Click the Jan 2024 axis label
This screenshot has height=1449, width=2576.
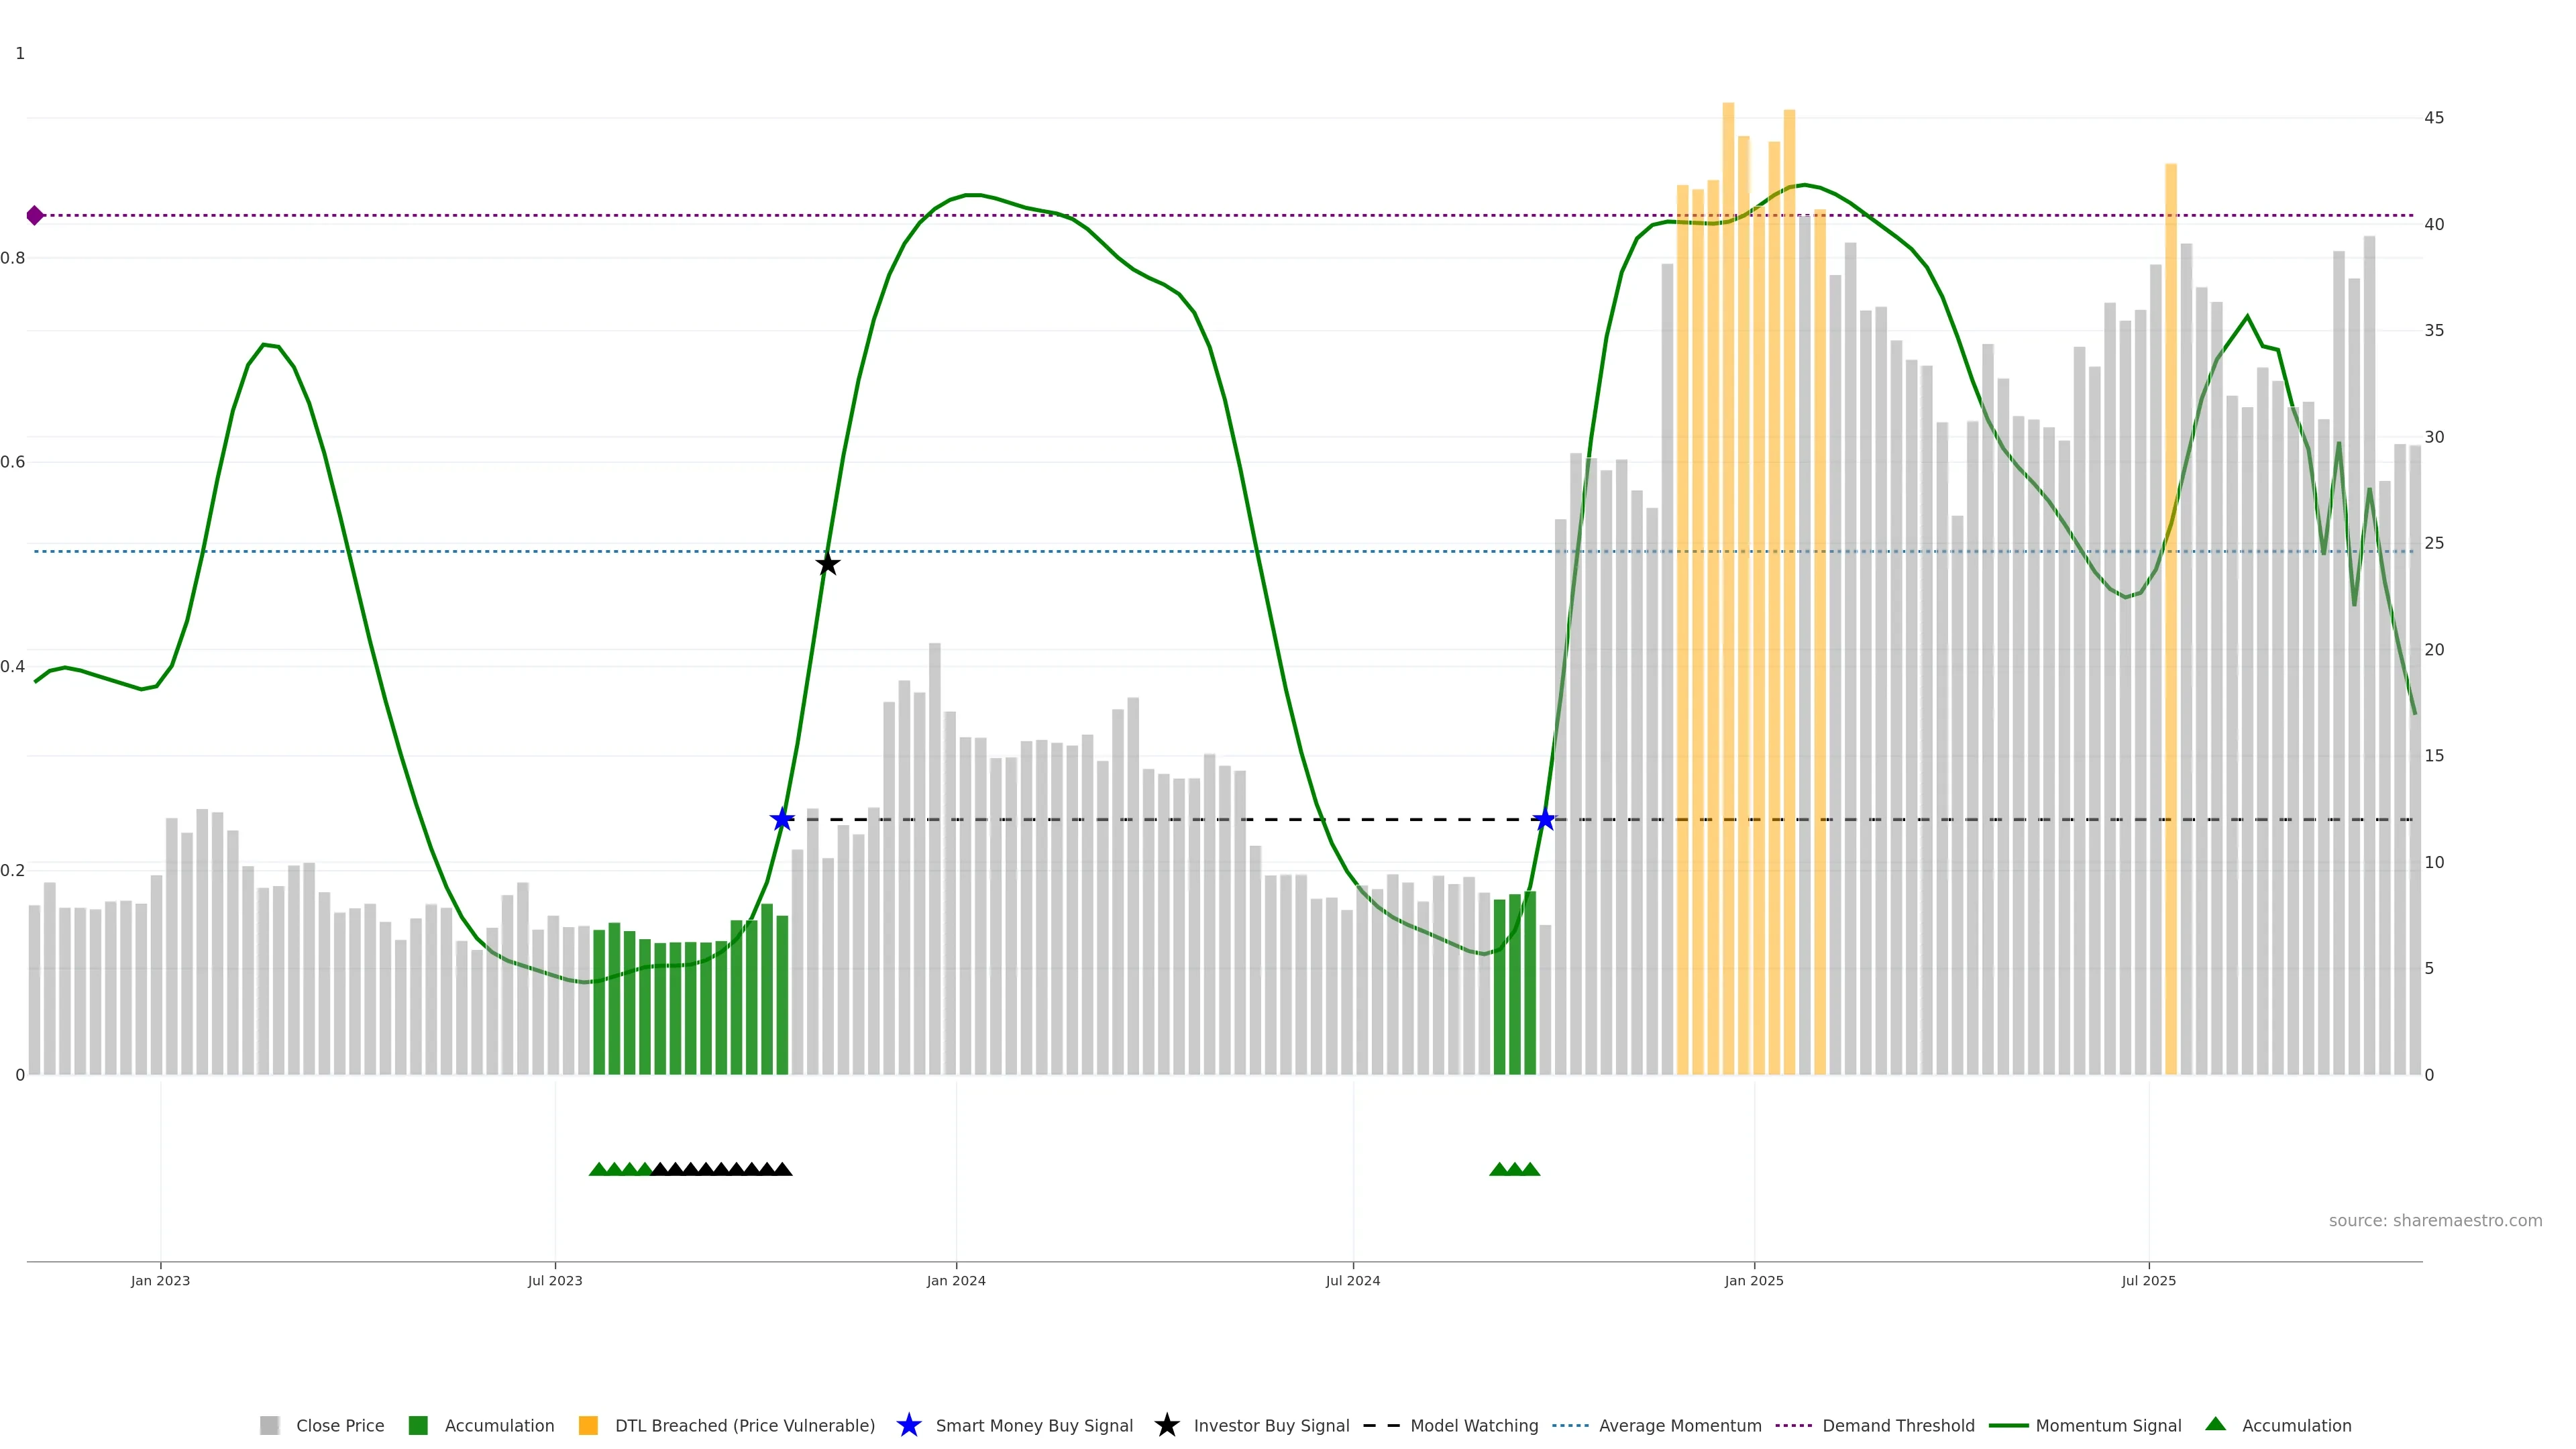coord(955,1280)
